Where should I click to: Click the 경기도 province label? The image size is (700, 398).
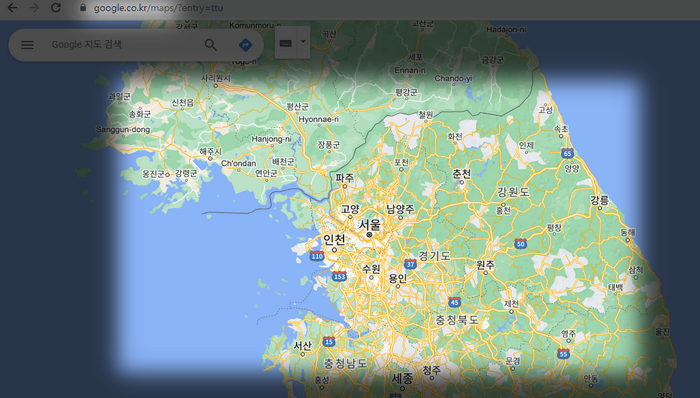[434, 256]
